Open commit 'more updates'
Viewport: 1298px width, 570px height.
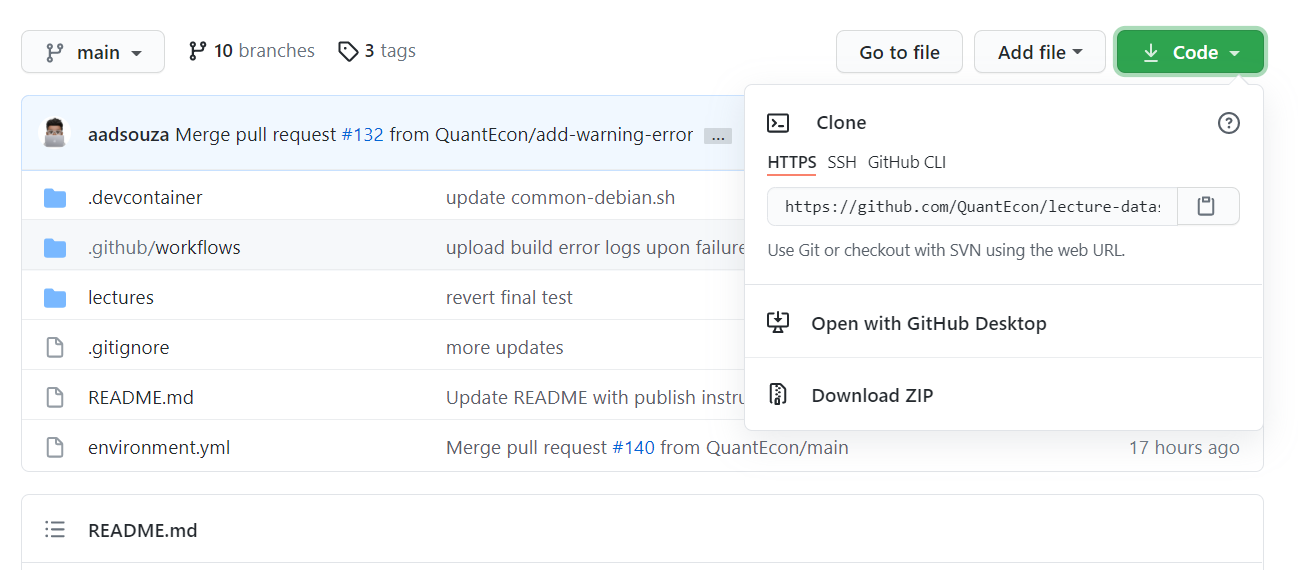click(x=505, y=347)
